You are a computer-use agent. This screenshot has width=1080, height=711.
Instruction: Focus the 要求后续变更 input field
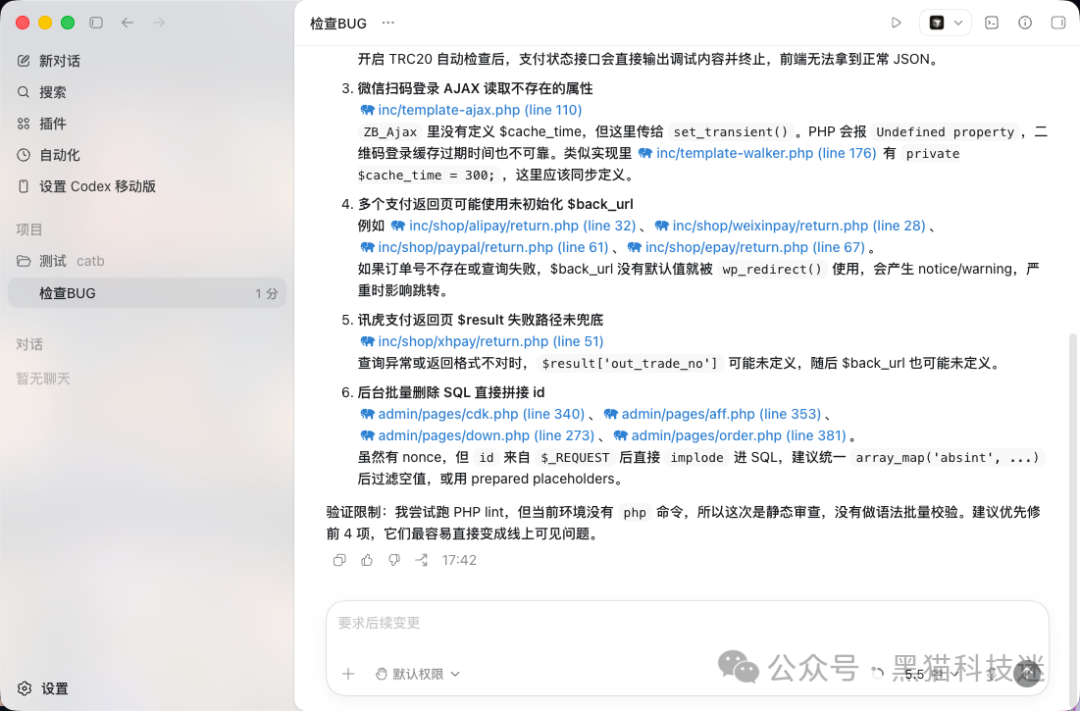click(x=687, y=624)
